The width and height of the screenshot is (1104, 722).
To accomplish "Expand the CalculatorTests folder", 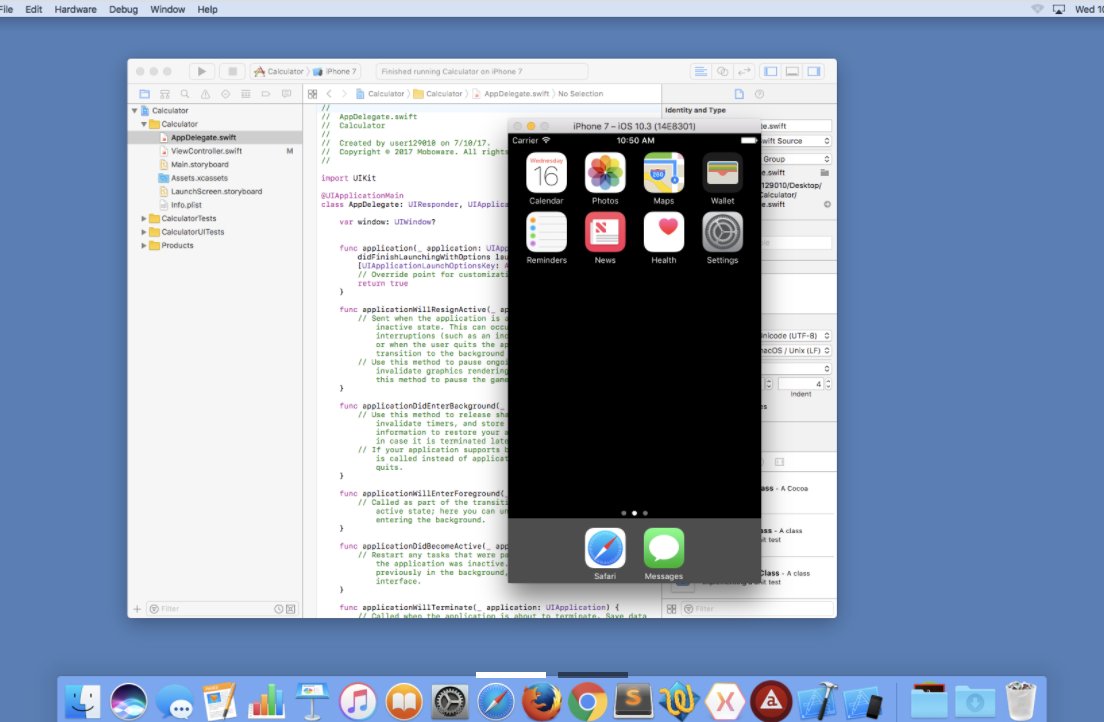I will tap(144, 218).
